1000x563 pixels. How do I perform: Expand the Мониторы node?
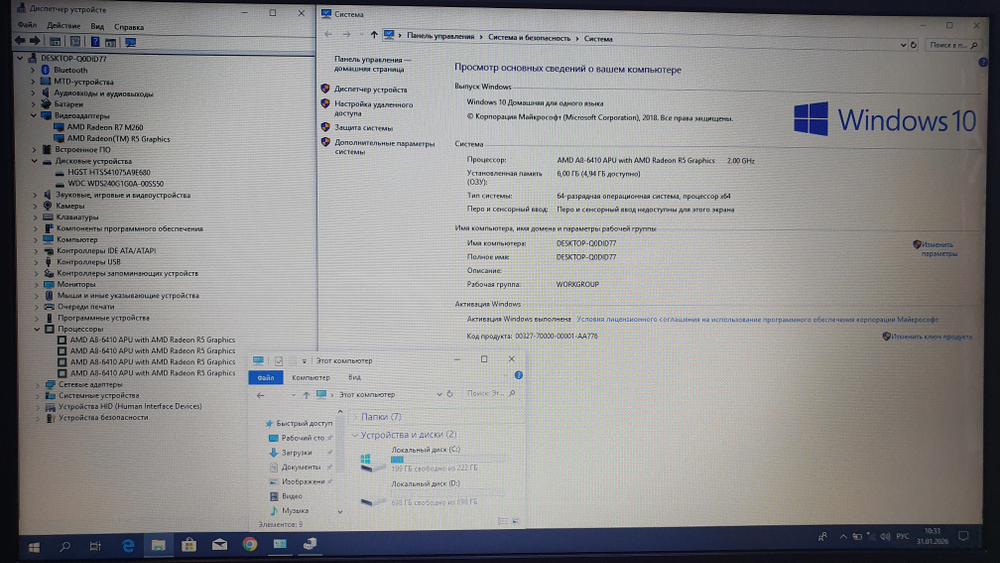coord(36,284)
